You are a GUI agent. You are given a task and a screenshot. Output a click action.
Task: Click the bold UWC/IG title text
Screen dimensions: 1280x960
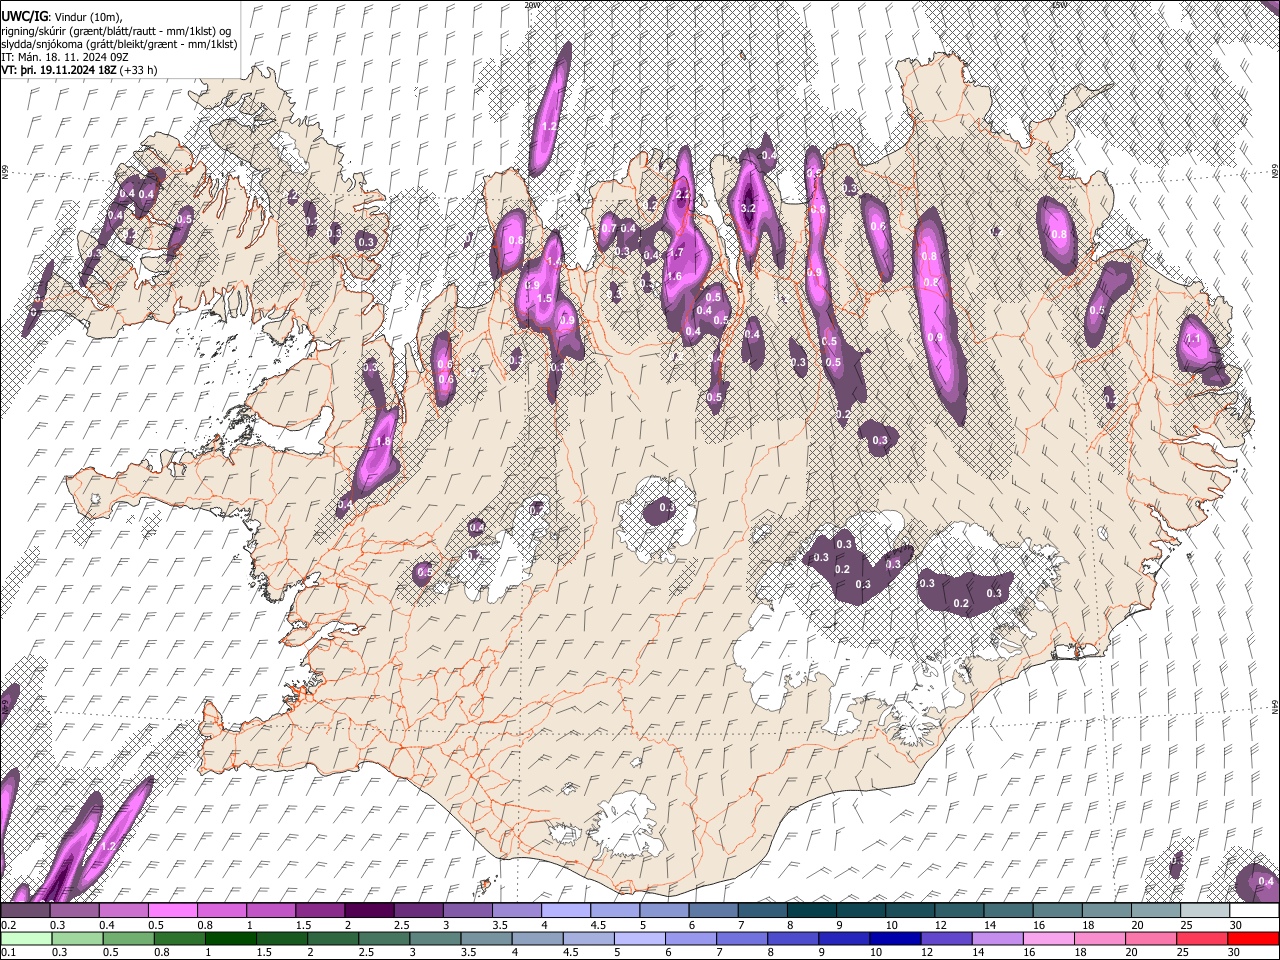(x=24, y=16)
